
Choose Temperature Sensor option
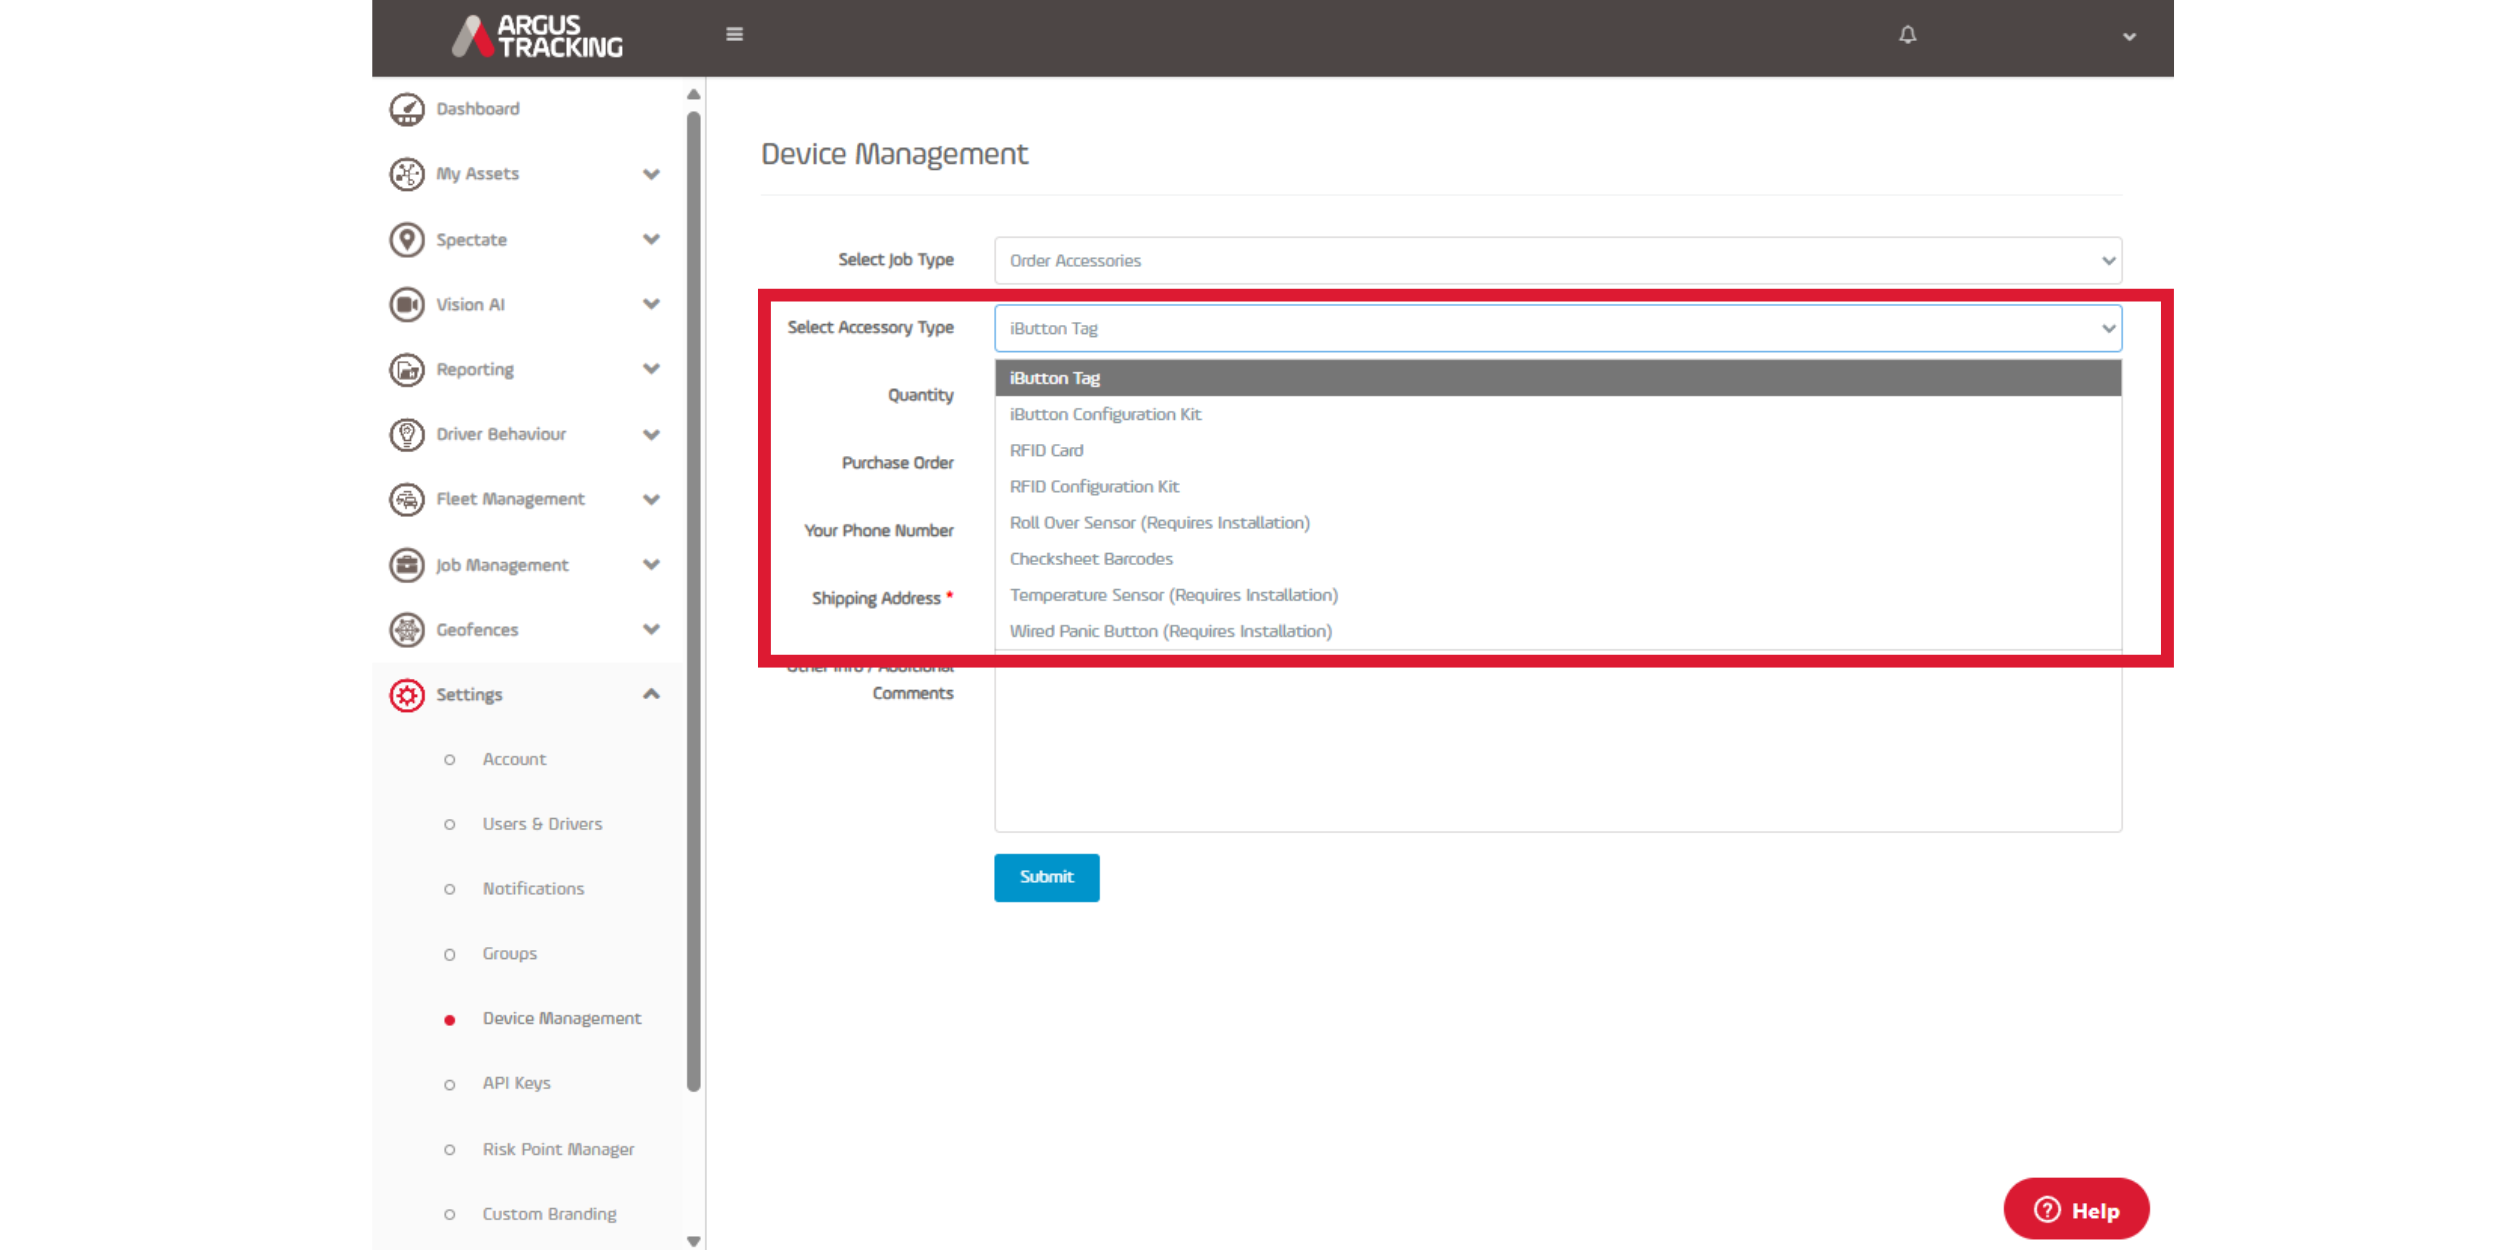(1557, 594)
